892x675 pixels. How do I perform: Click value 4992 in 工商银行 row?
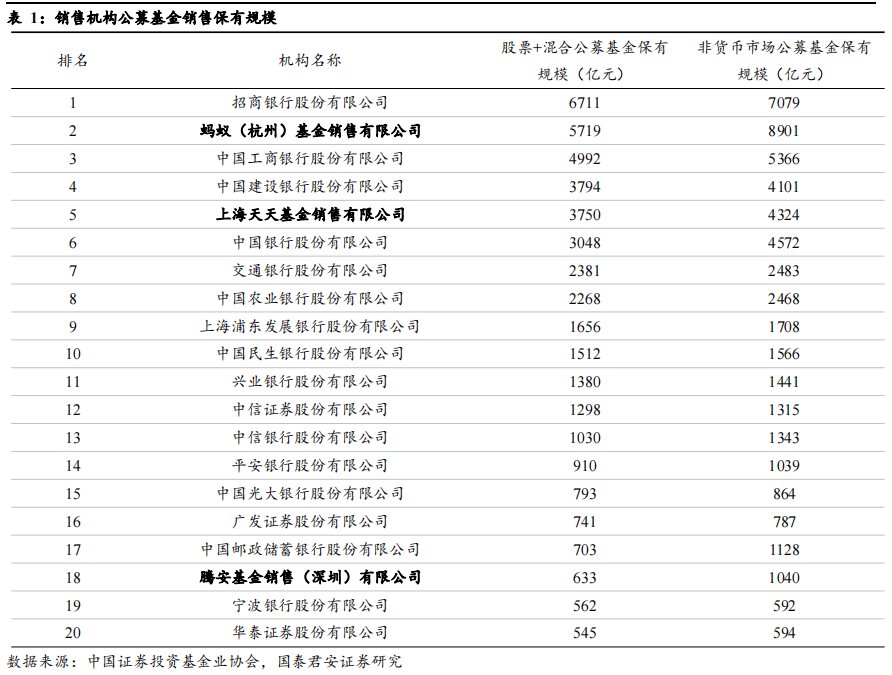point(584,159)
